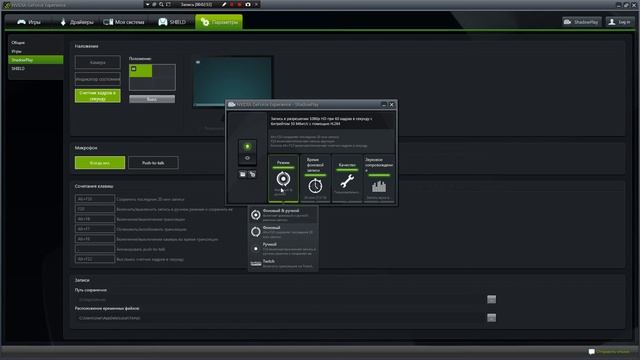640x360 pixels.
Task: Click the magnifier icon in recorder toolbar
Action: [x=161, y=4]
